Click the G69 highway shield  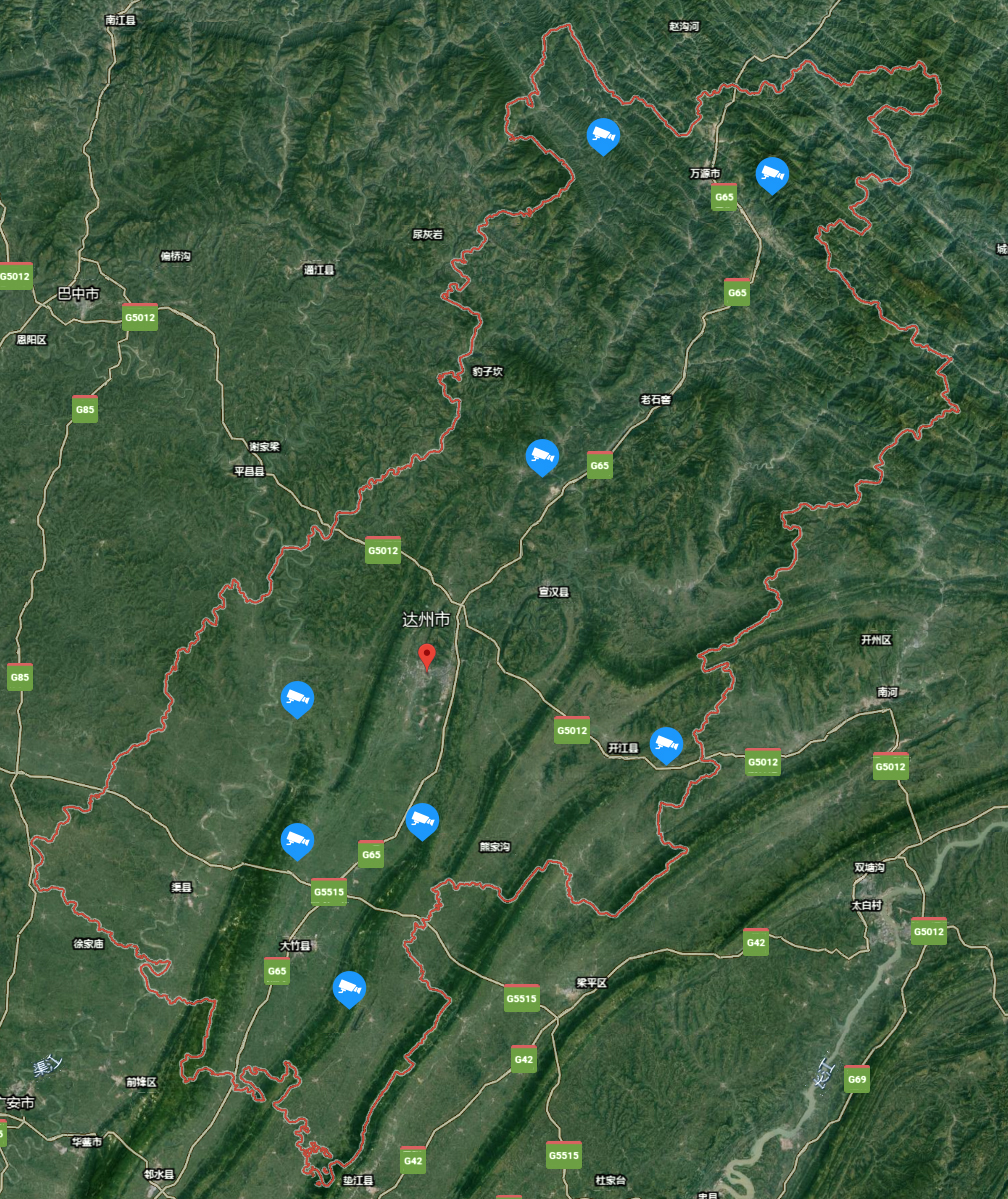857,1079
